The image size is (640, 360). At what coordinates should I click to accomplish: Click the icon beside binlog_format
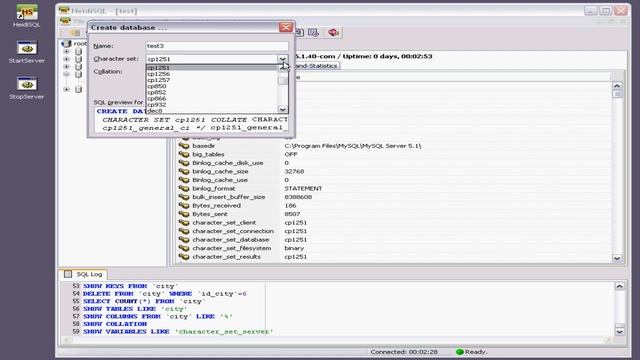pyautogui.click(x=184, y=189)
